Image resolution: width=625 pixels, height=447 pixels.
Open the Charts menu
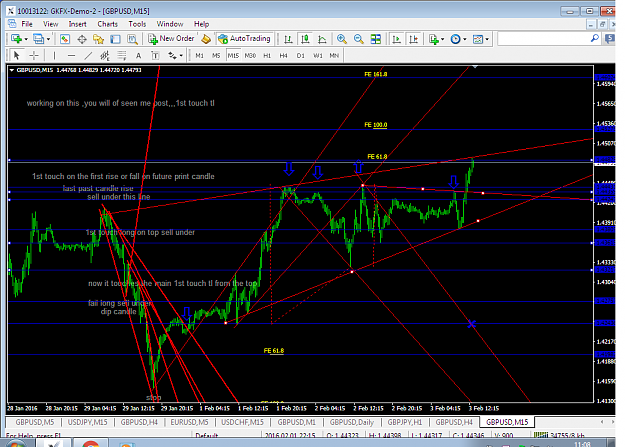coord(108,24)
